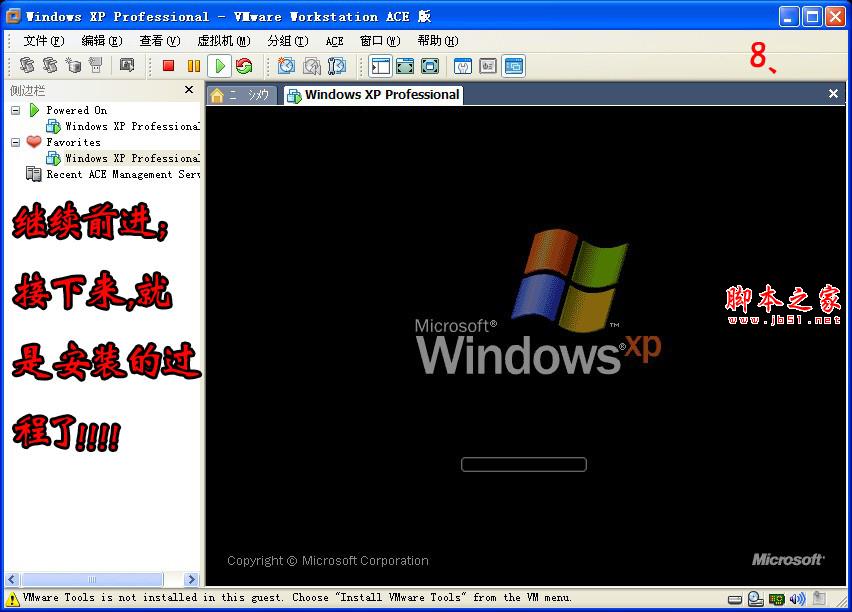The height and width of the screenshot is (612, 852).
Task: Click the VMware Tools not installed message
Action: 297,597
